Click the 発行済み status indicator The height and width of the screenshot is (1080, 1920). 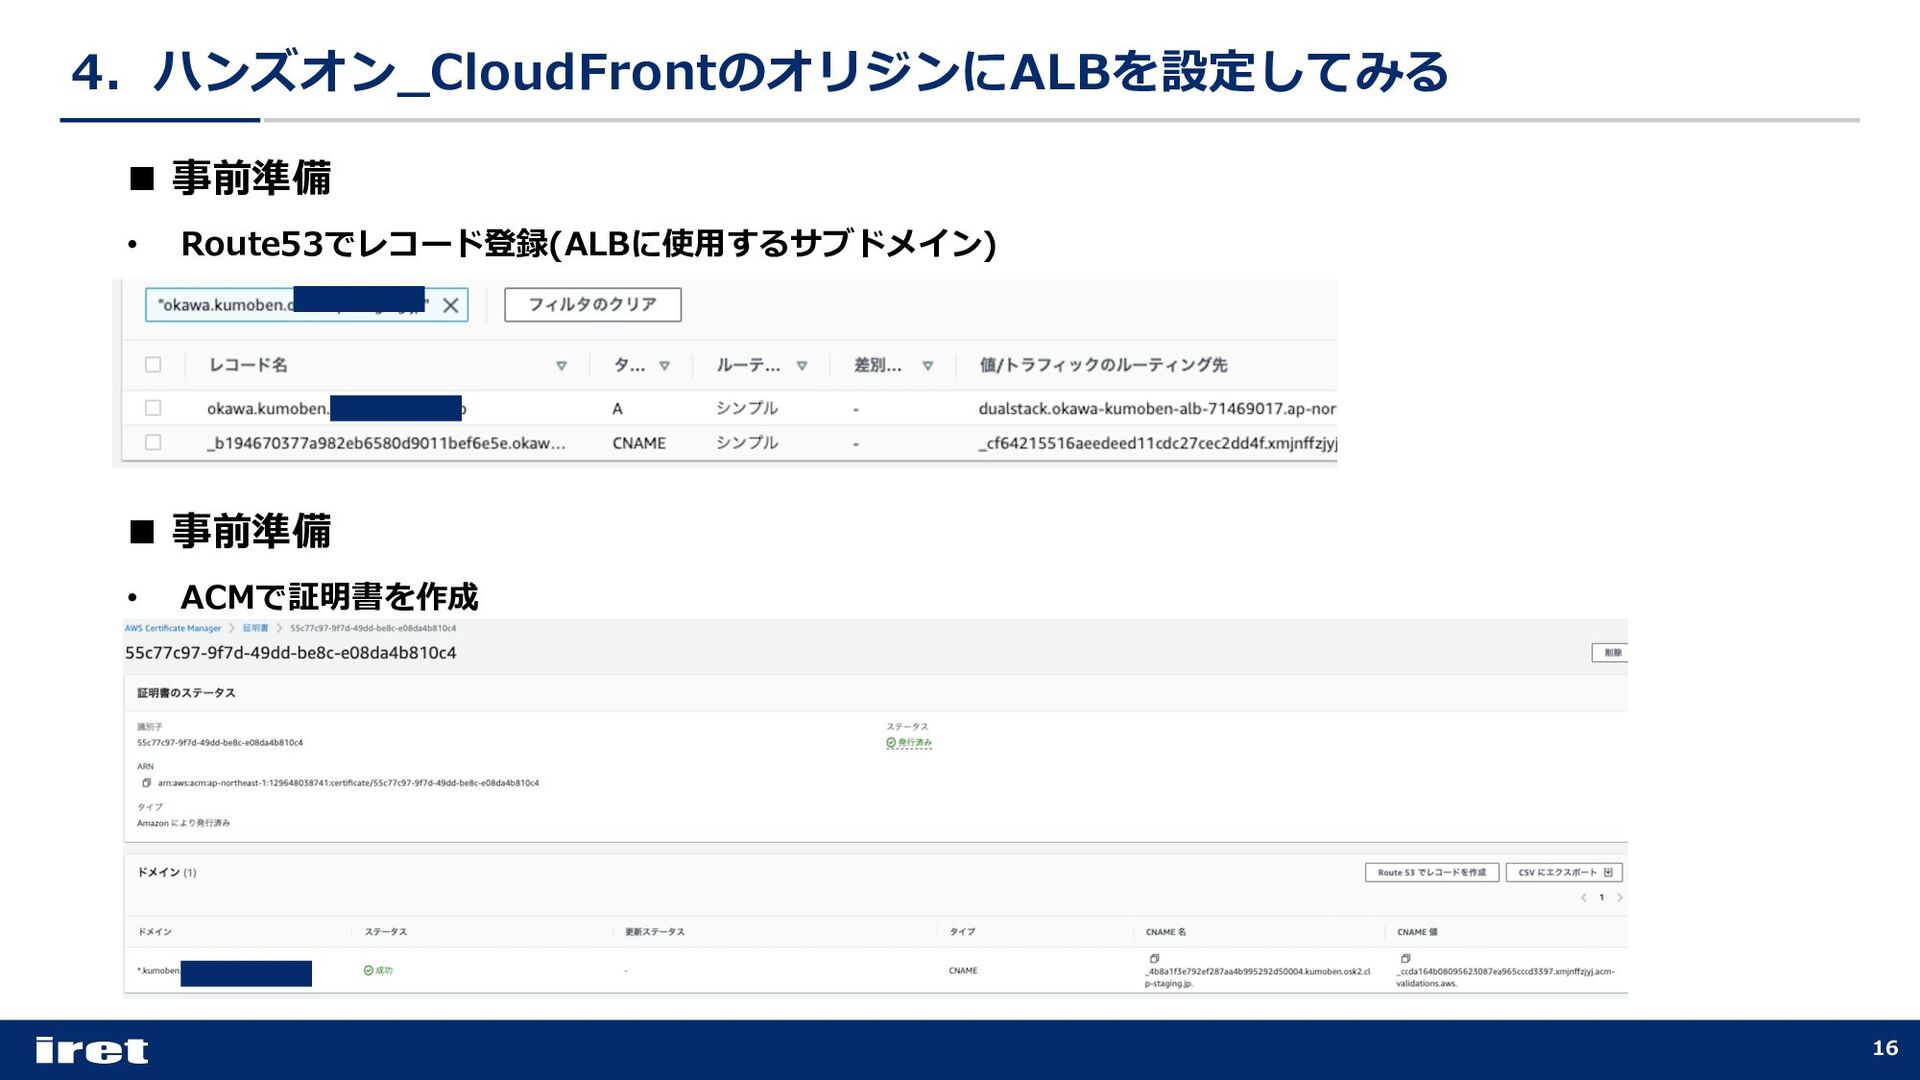909,743
